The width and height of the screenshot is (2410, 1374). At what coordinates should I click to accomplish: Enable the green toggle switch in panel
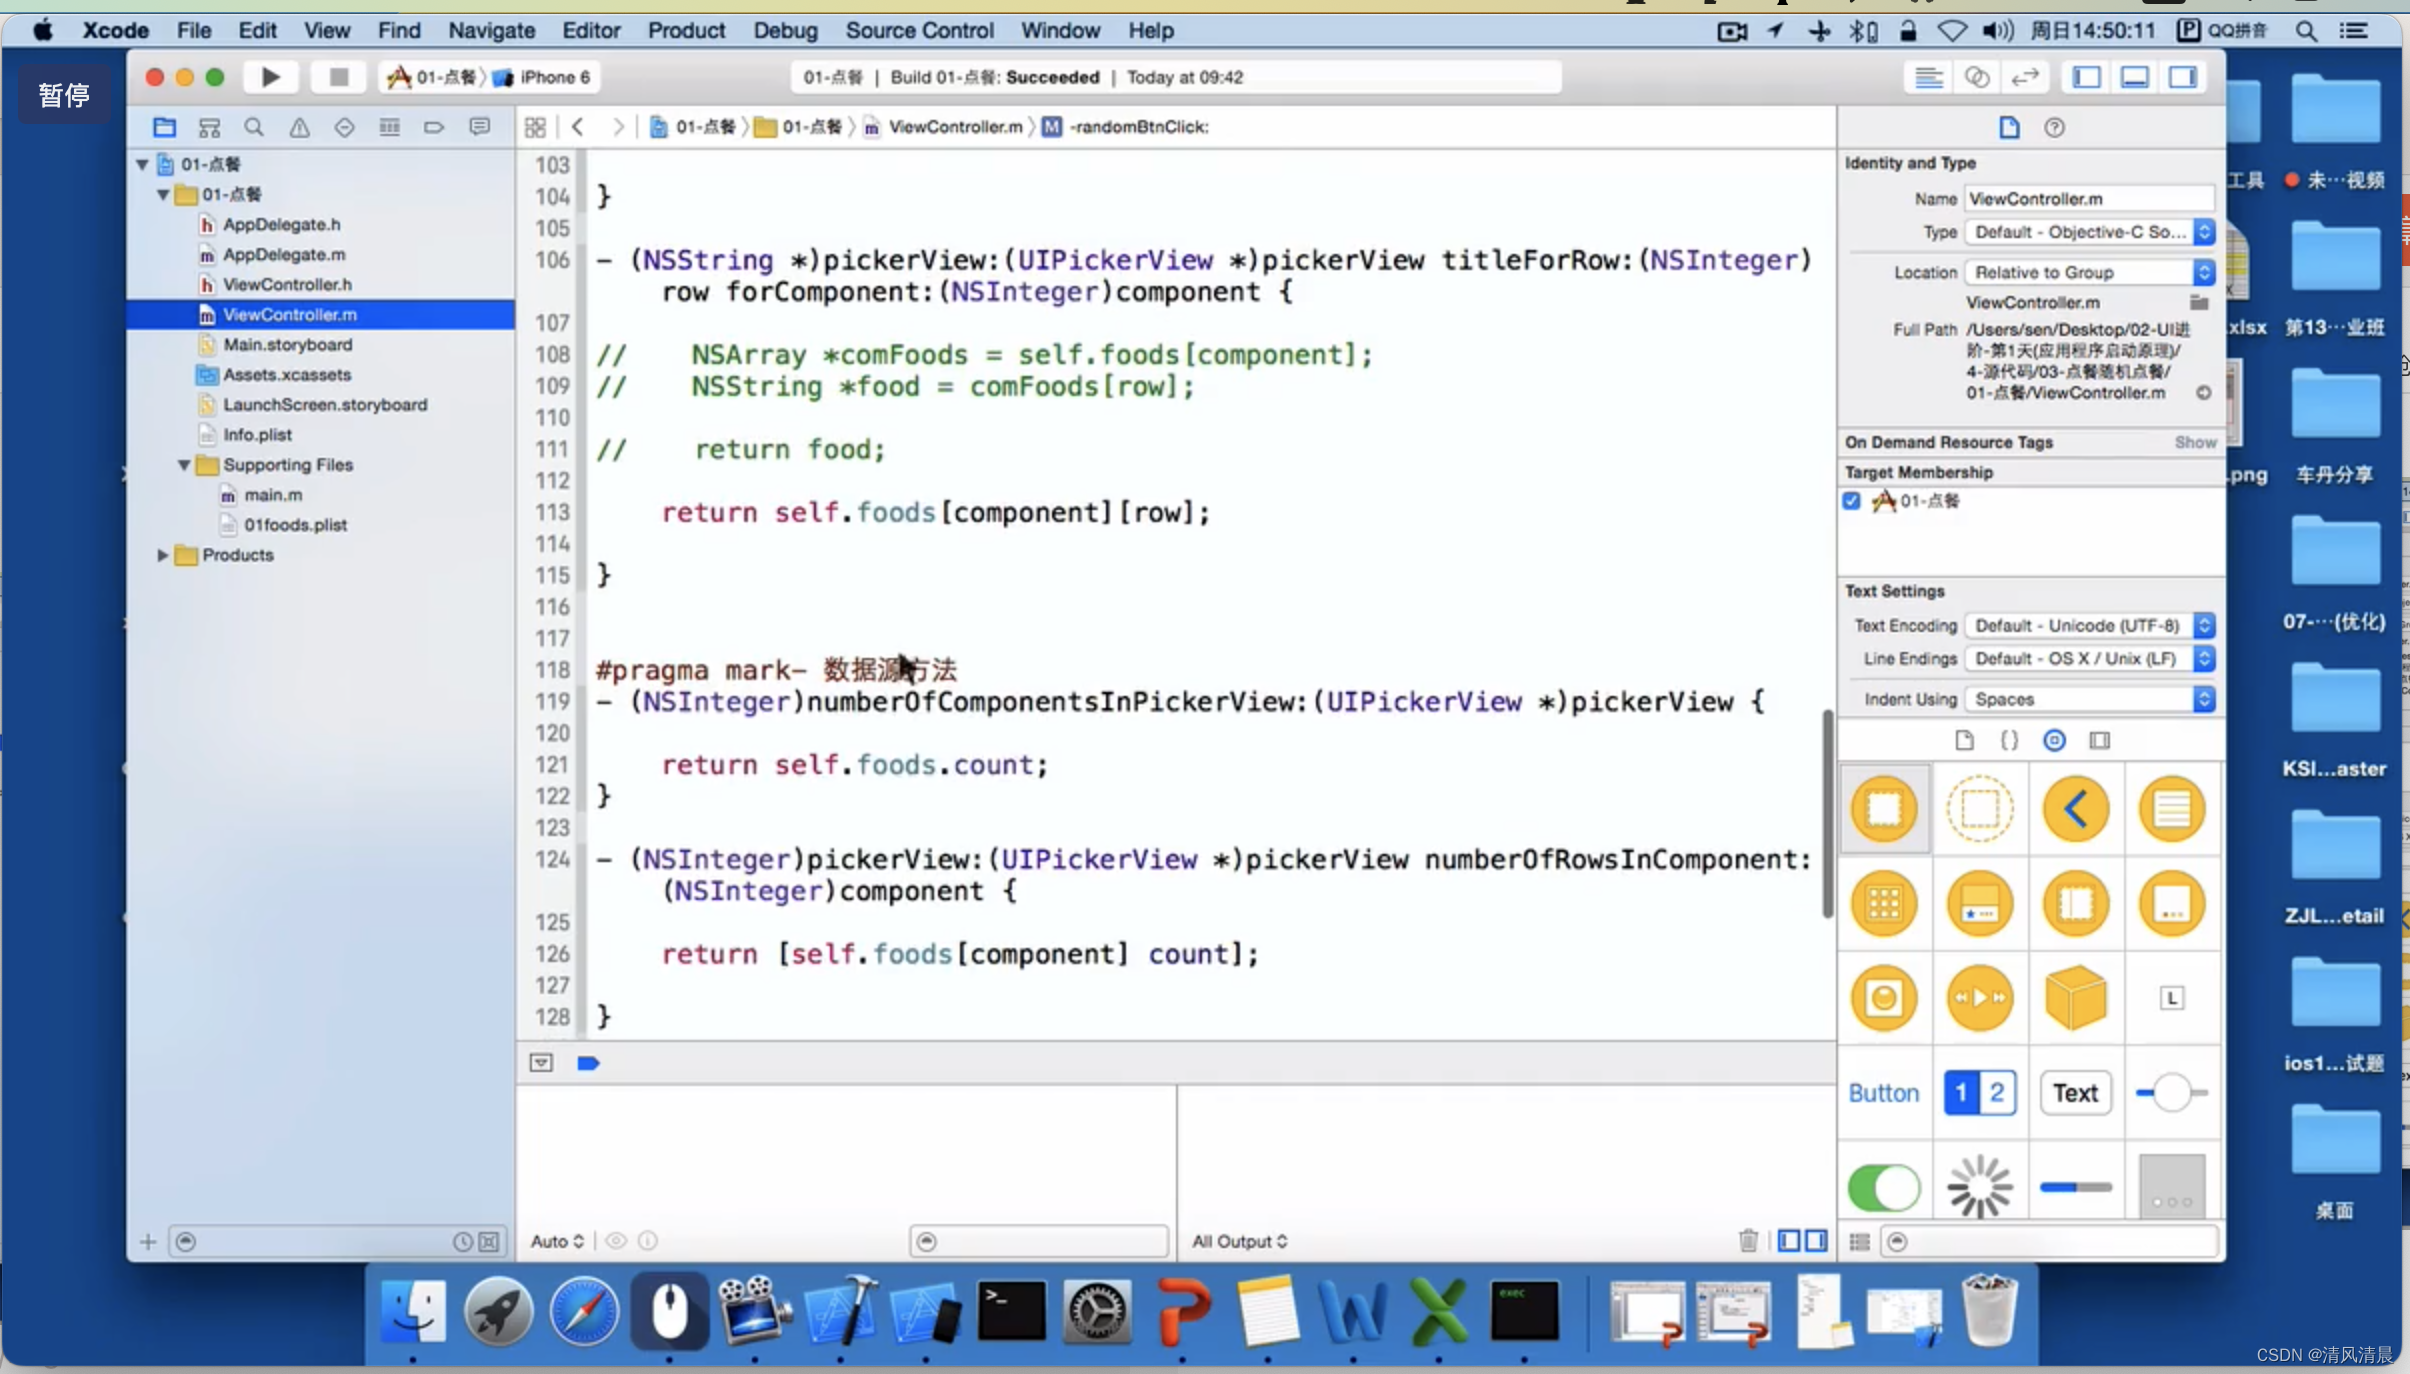(x=1884, y=1185)
